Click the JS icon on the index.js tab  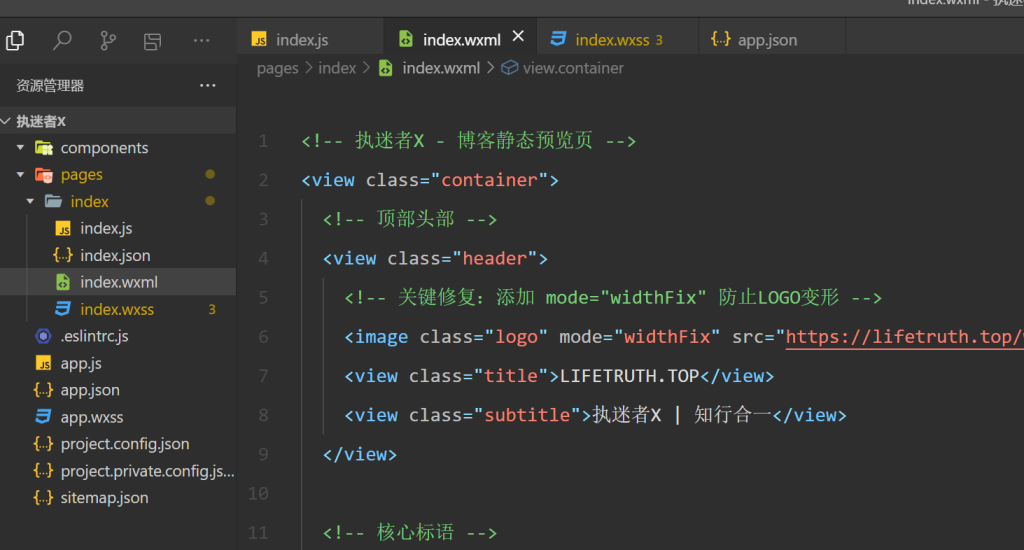[259, 40]
